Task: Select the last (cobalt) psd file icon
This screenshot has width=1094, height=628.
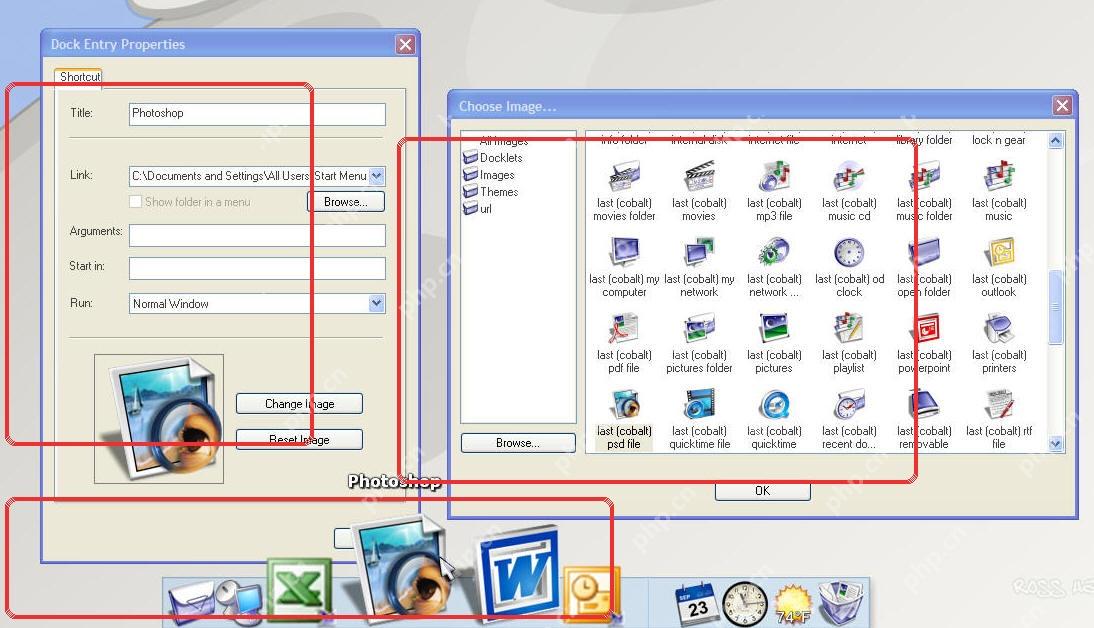Action: [624, 405]
